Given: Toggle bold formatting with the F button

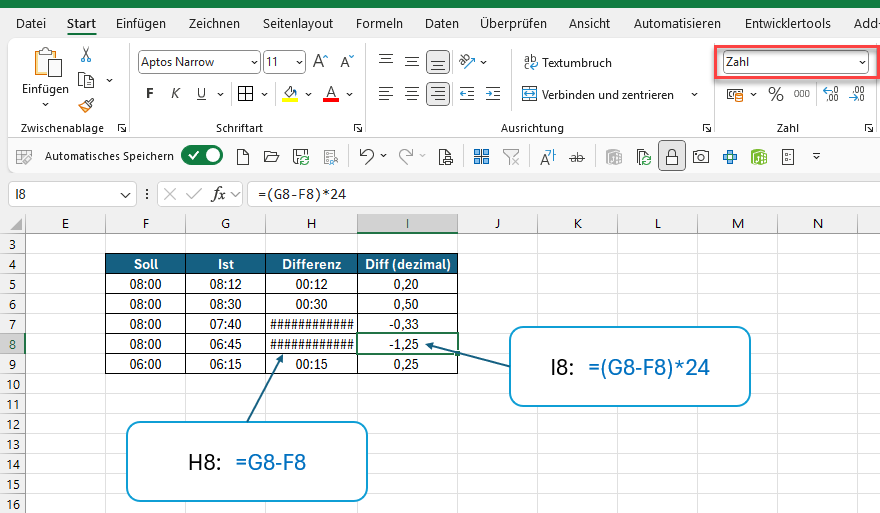Looking at the screenshot, I should point(150,94).
